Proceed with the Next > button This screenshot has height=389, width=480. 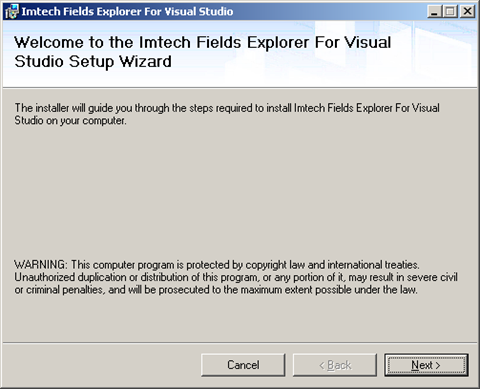tap(426, 365)
